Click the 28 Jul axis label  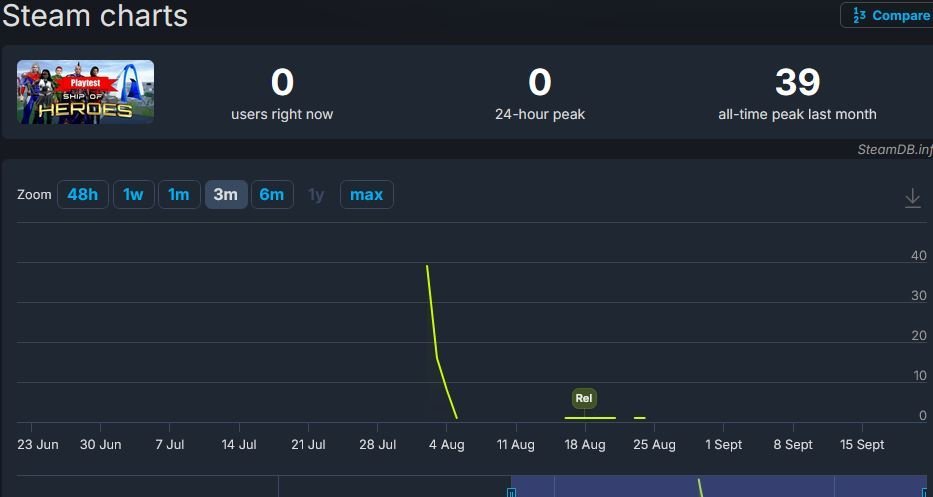(x=377, y=445)
